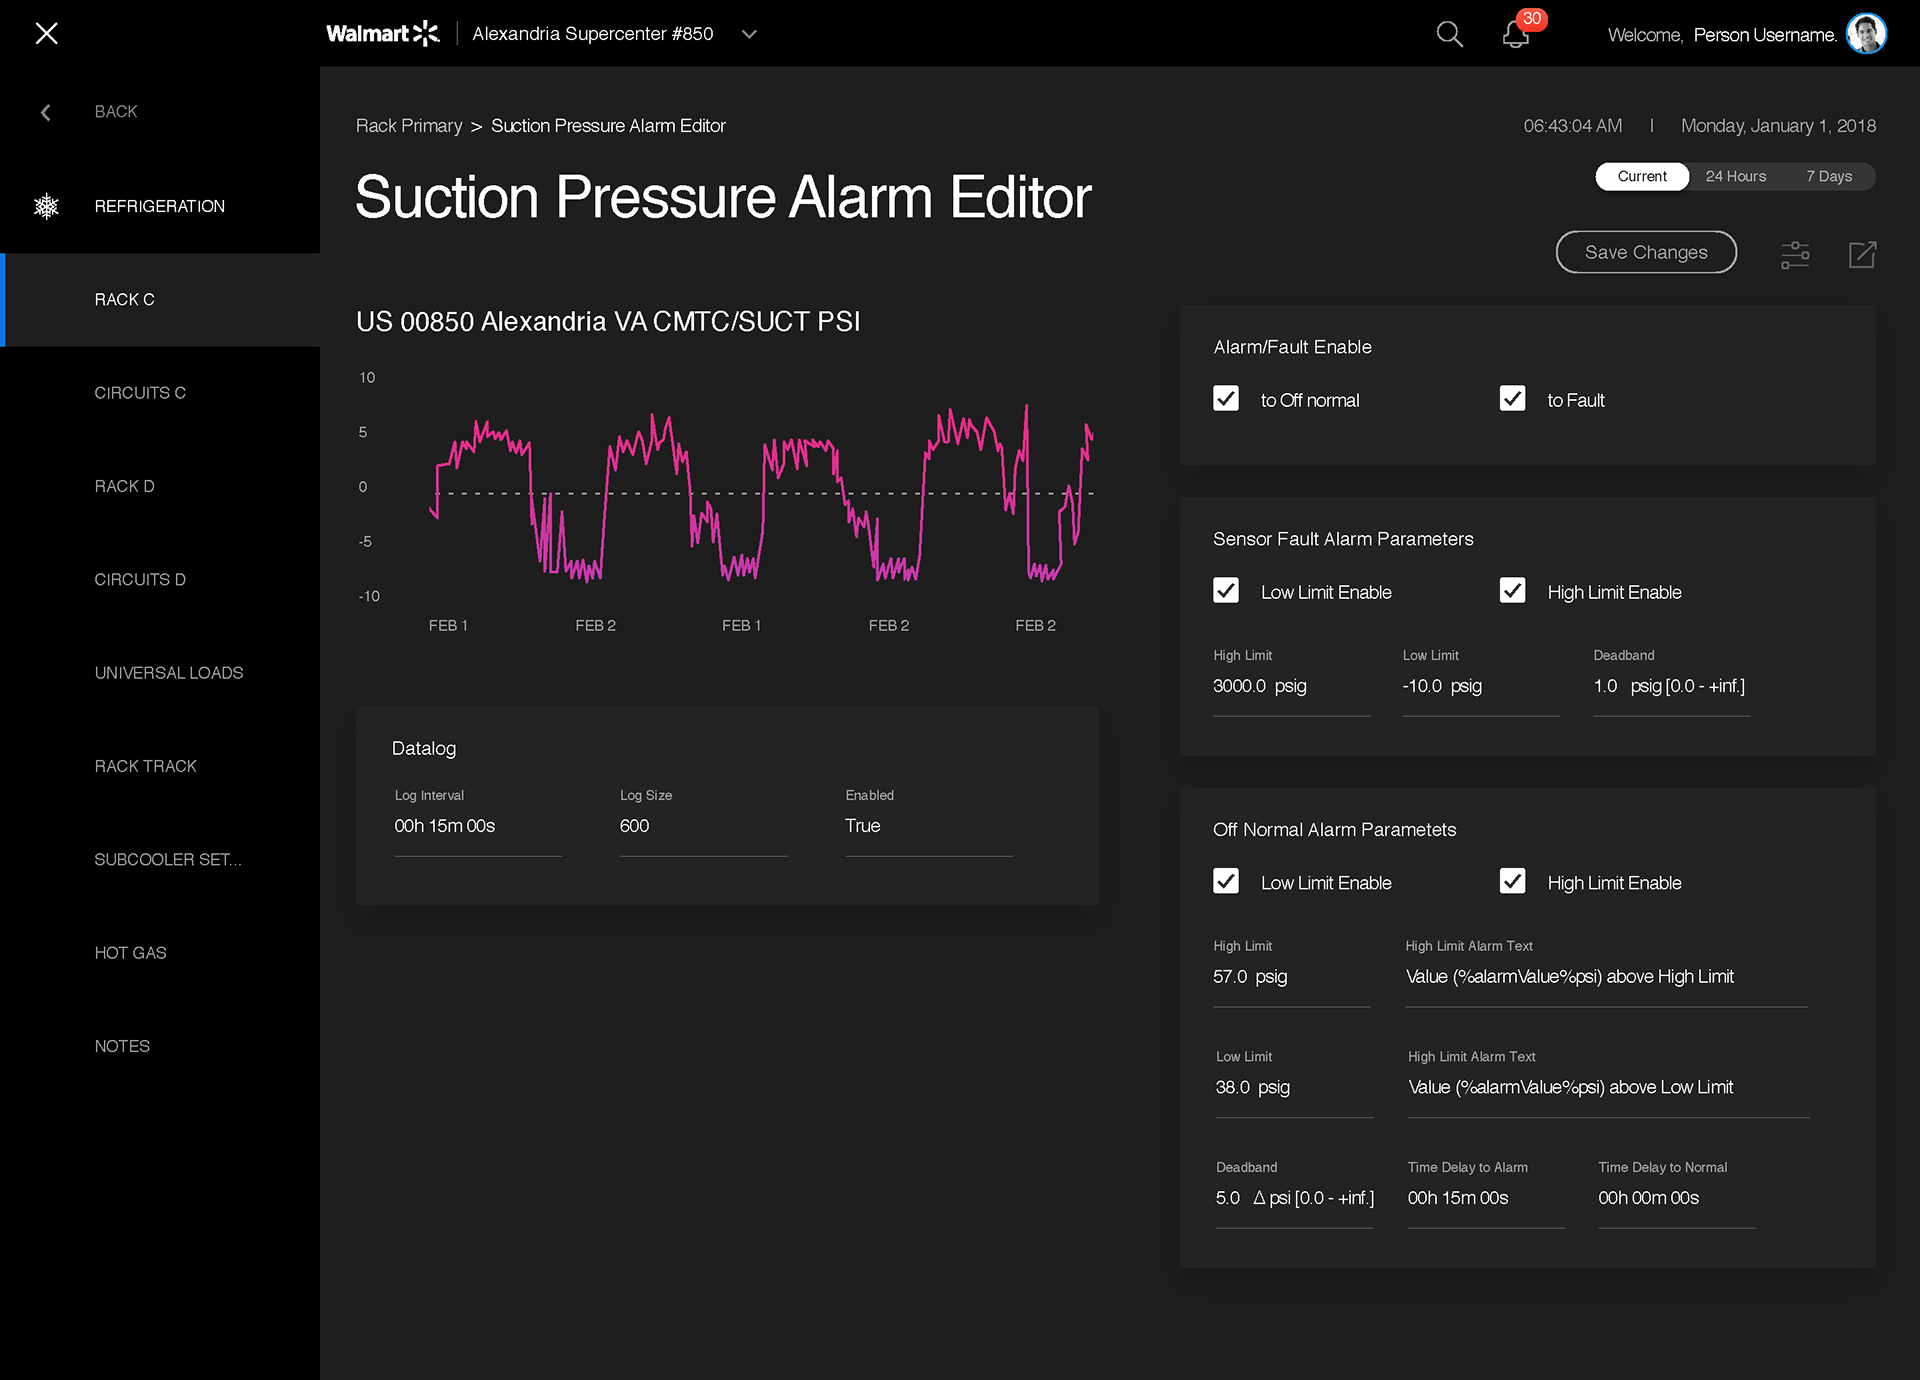The height and width of the screenshot is (1380, 1920).
Task: Edit the above High Limit alarm text
Action: (x=1606, y=978)
